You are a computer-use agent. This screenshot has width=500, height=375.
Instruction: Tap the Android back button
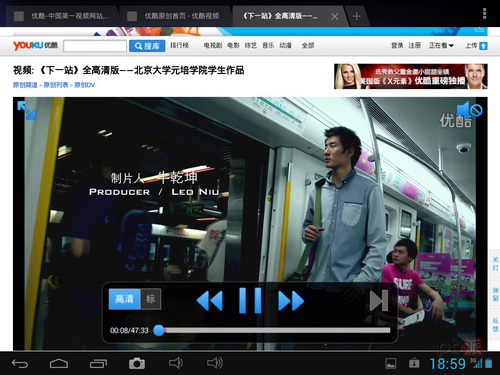[20, 363]
